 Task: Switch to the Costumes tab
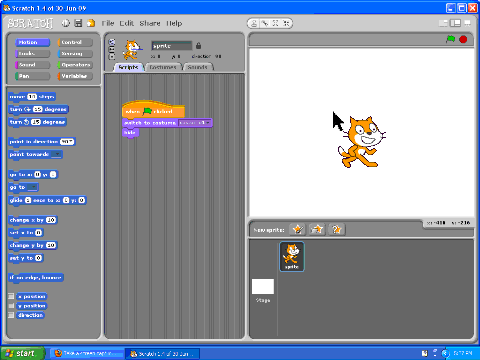(163, 67)
